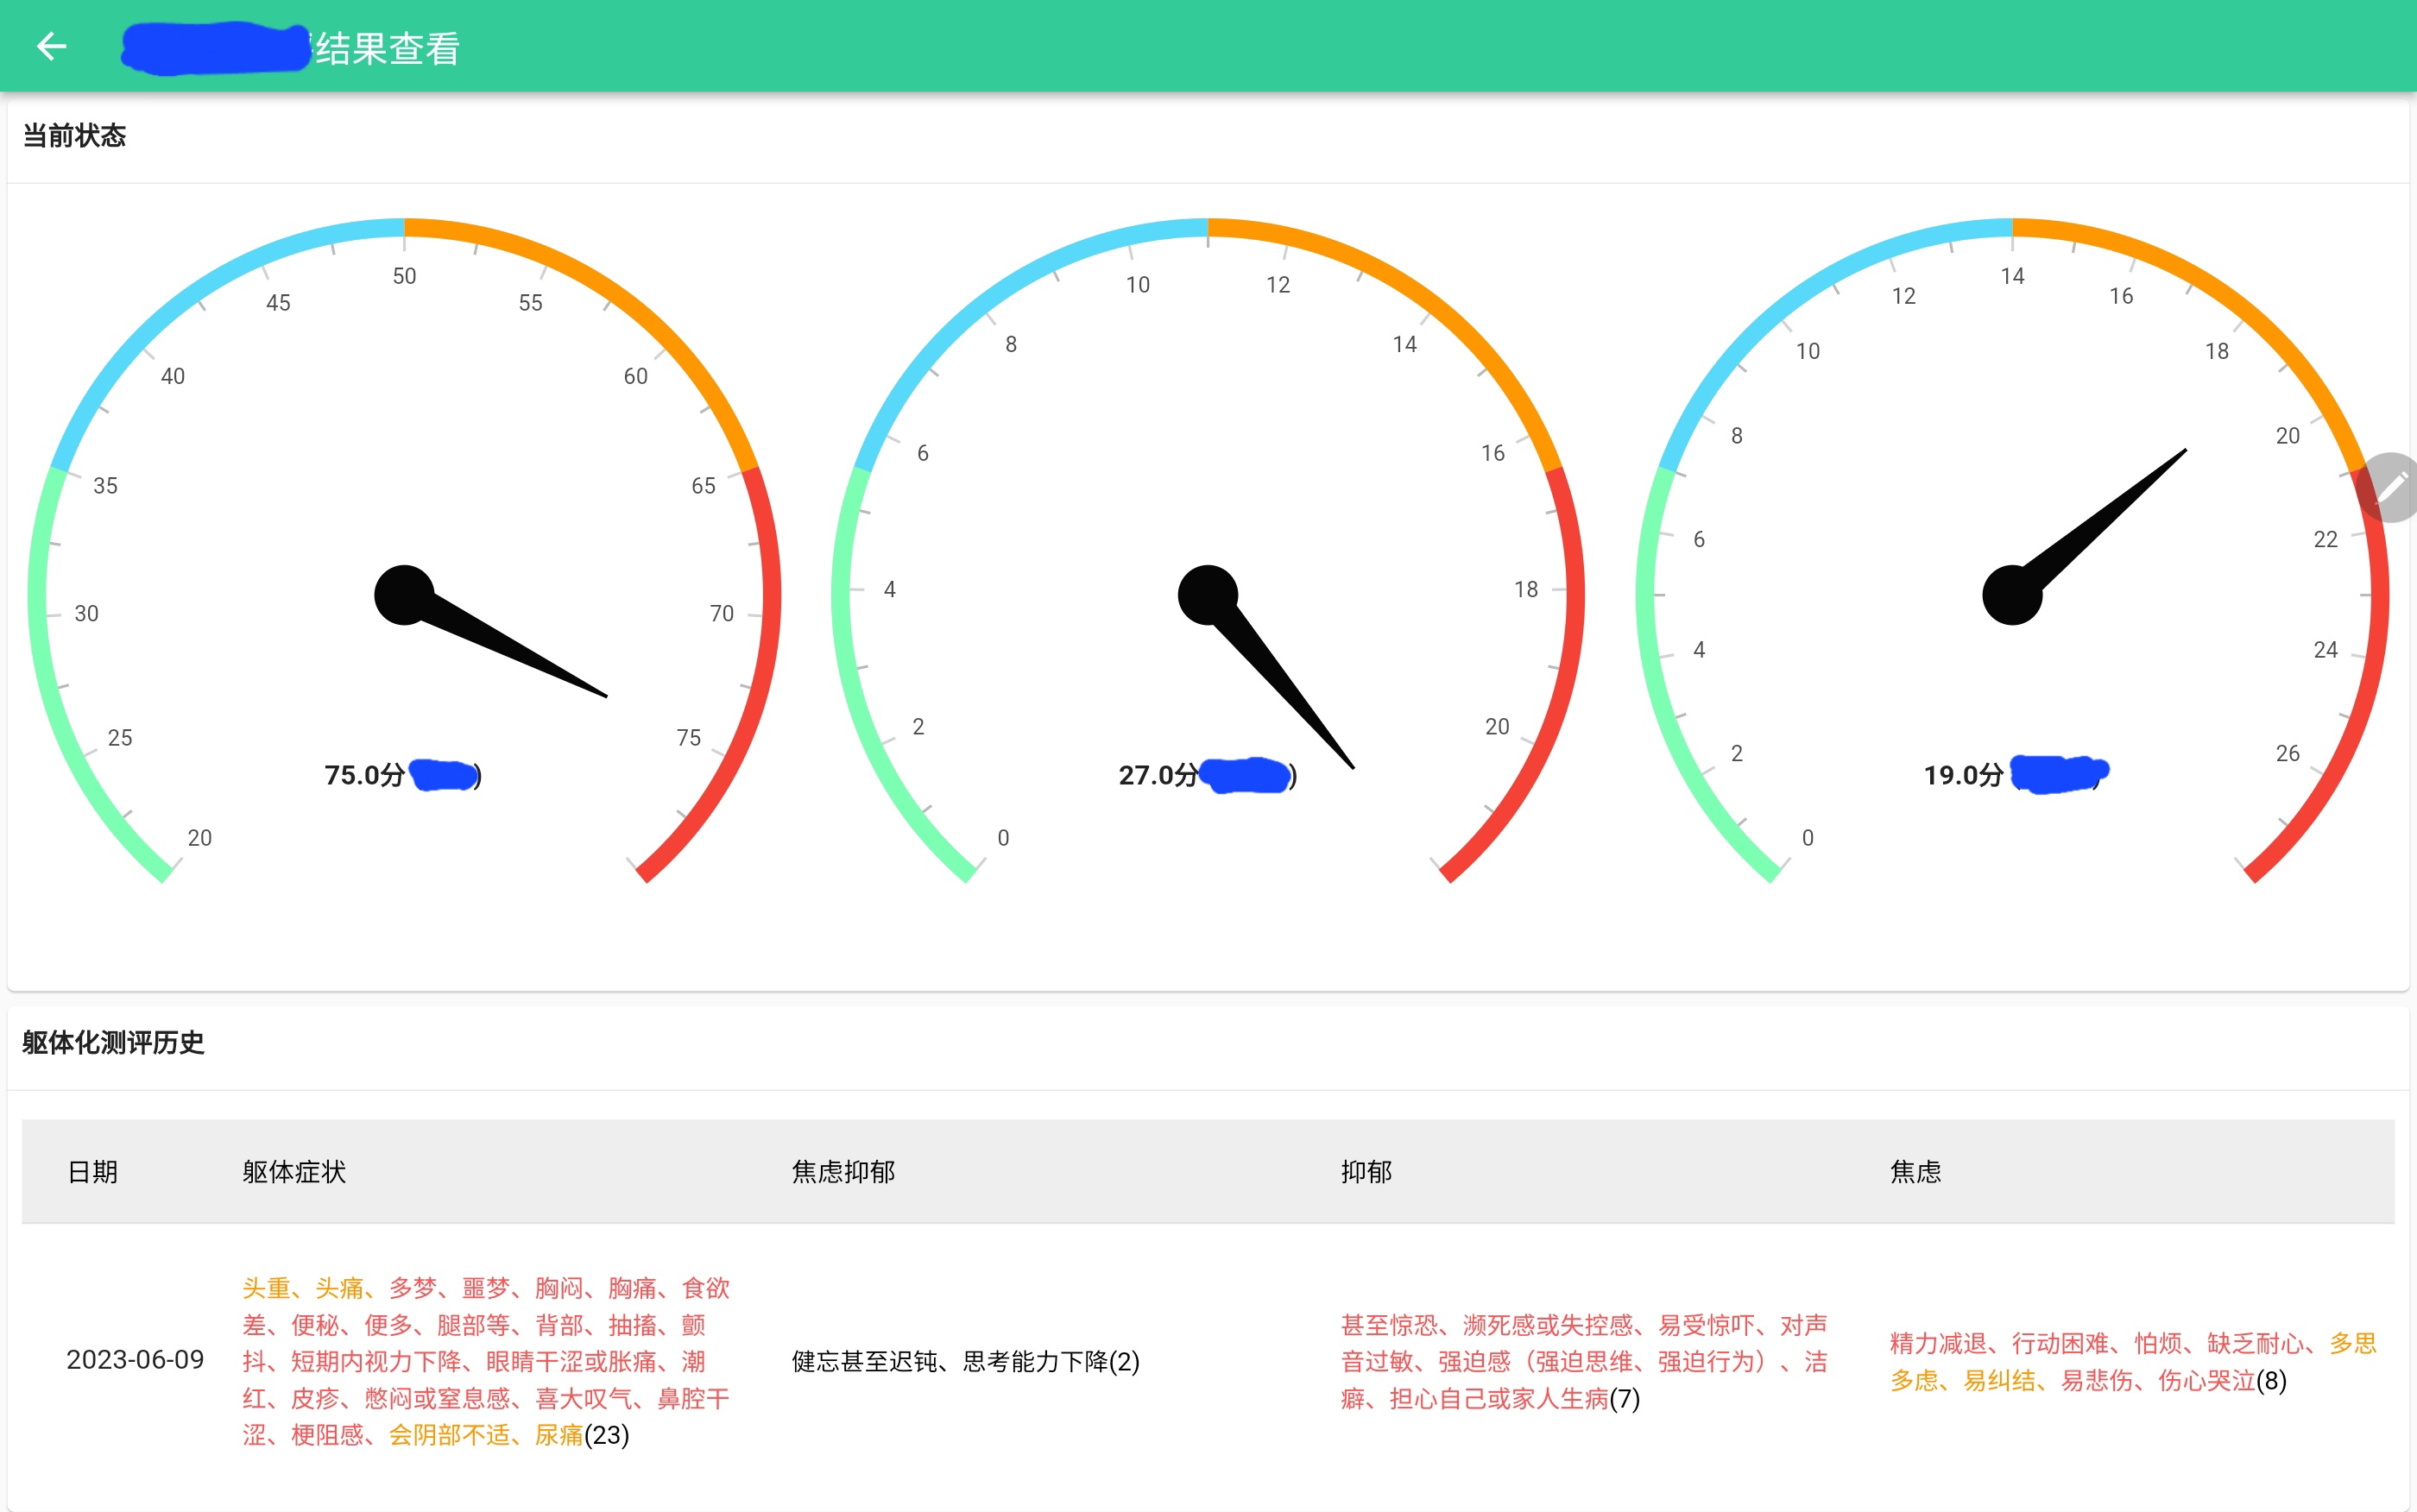The width and height of the screenshot is (2417, 1512).
Task: Click the 日期 column header
Action: 93,1171
